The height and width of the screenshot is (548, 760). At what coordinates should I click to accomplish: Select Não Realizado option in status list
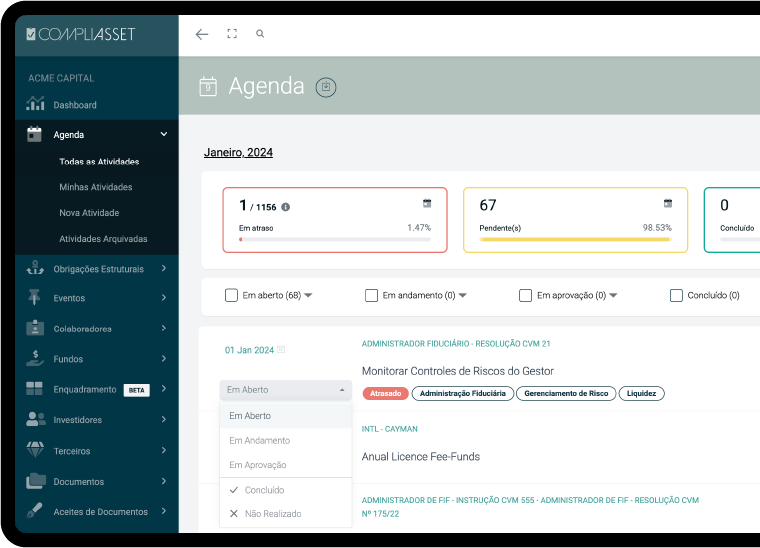click(285, 514)
